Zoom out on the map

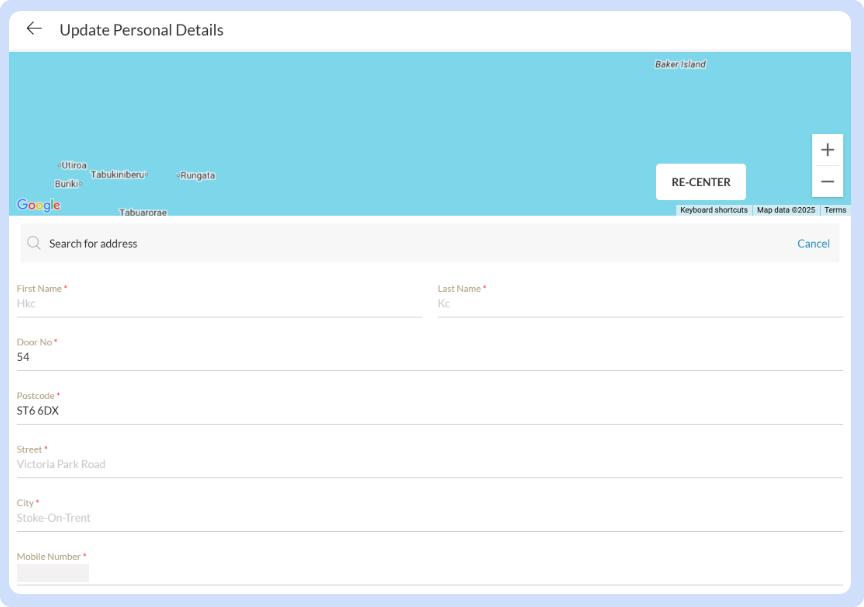coord(827,182)
